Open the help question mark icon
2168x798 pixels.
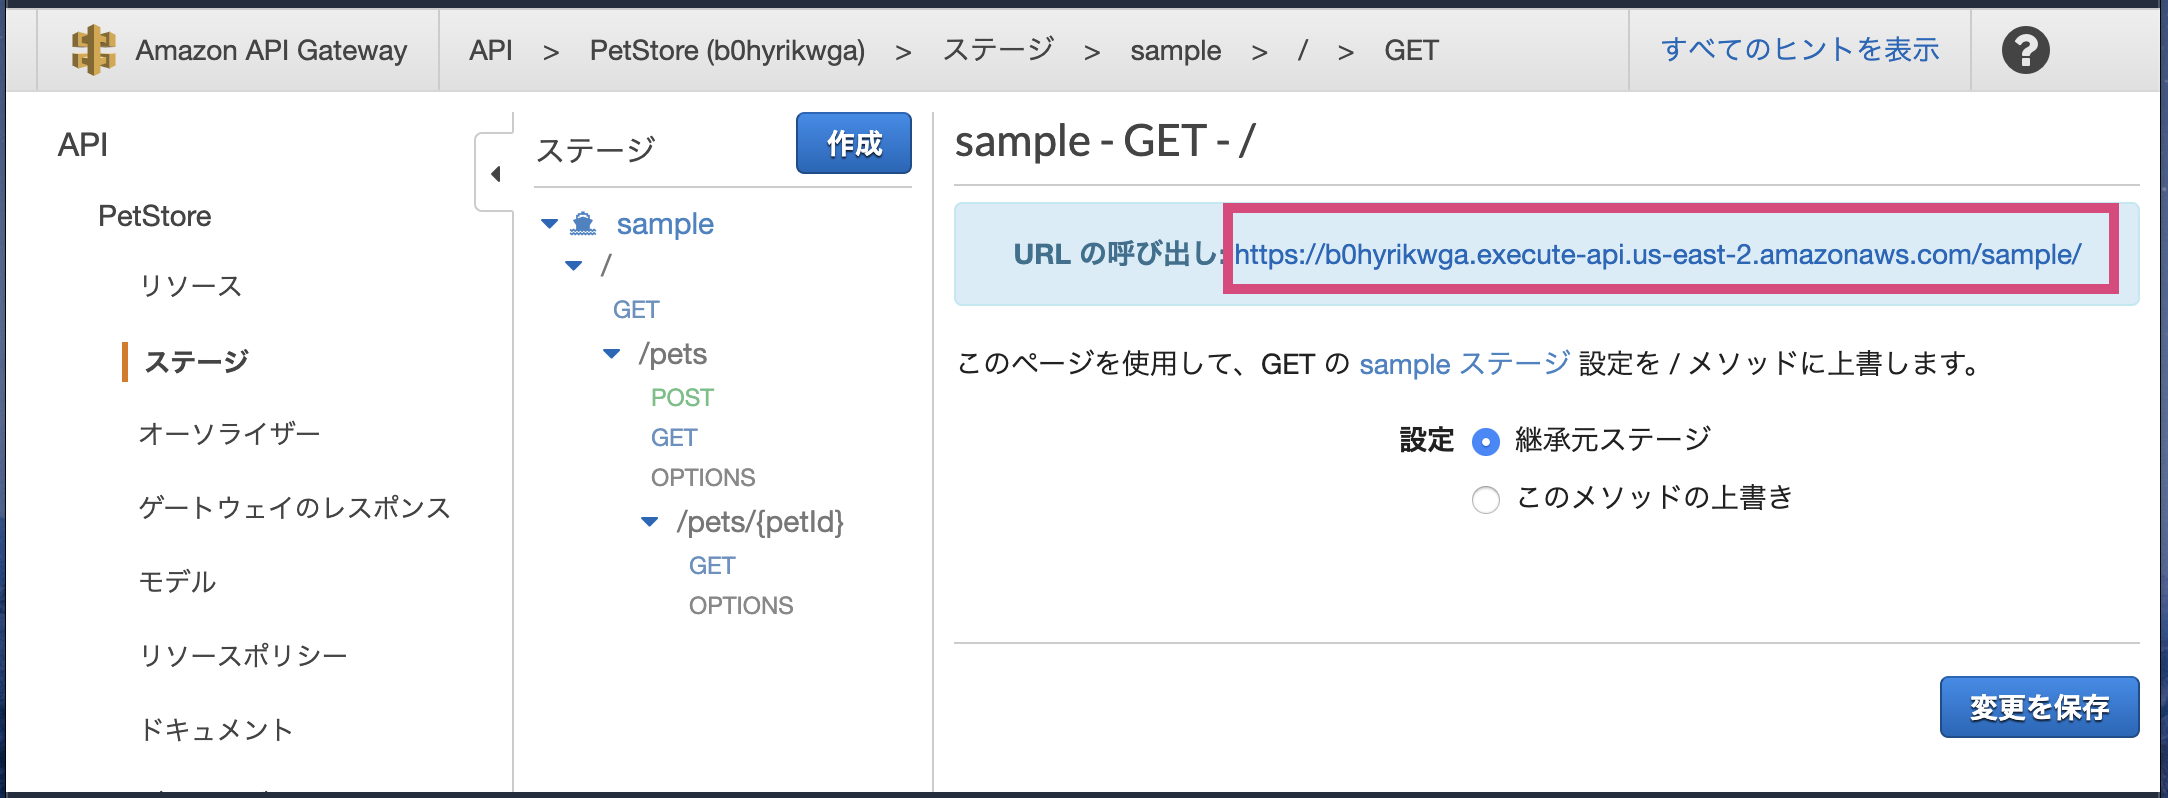[2025, 50]
